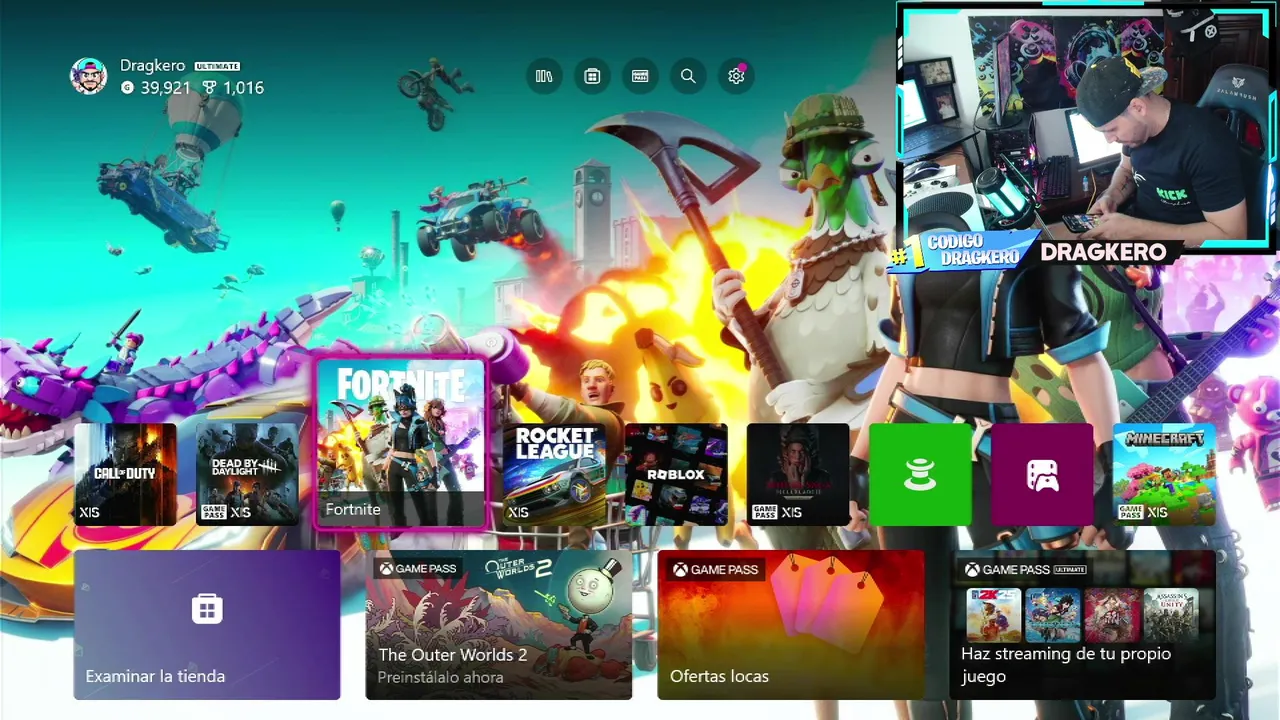
Task: Click the Dragkero gamertag name
Action: pyautogui.click(x=152, y=65)
